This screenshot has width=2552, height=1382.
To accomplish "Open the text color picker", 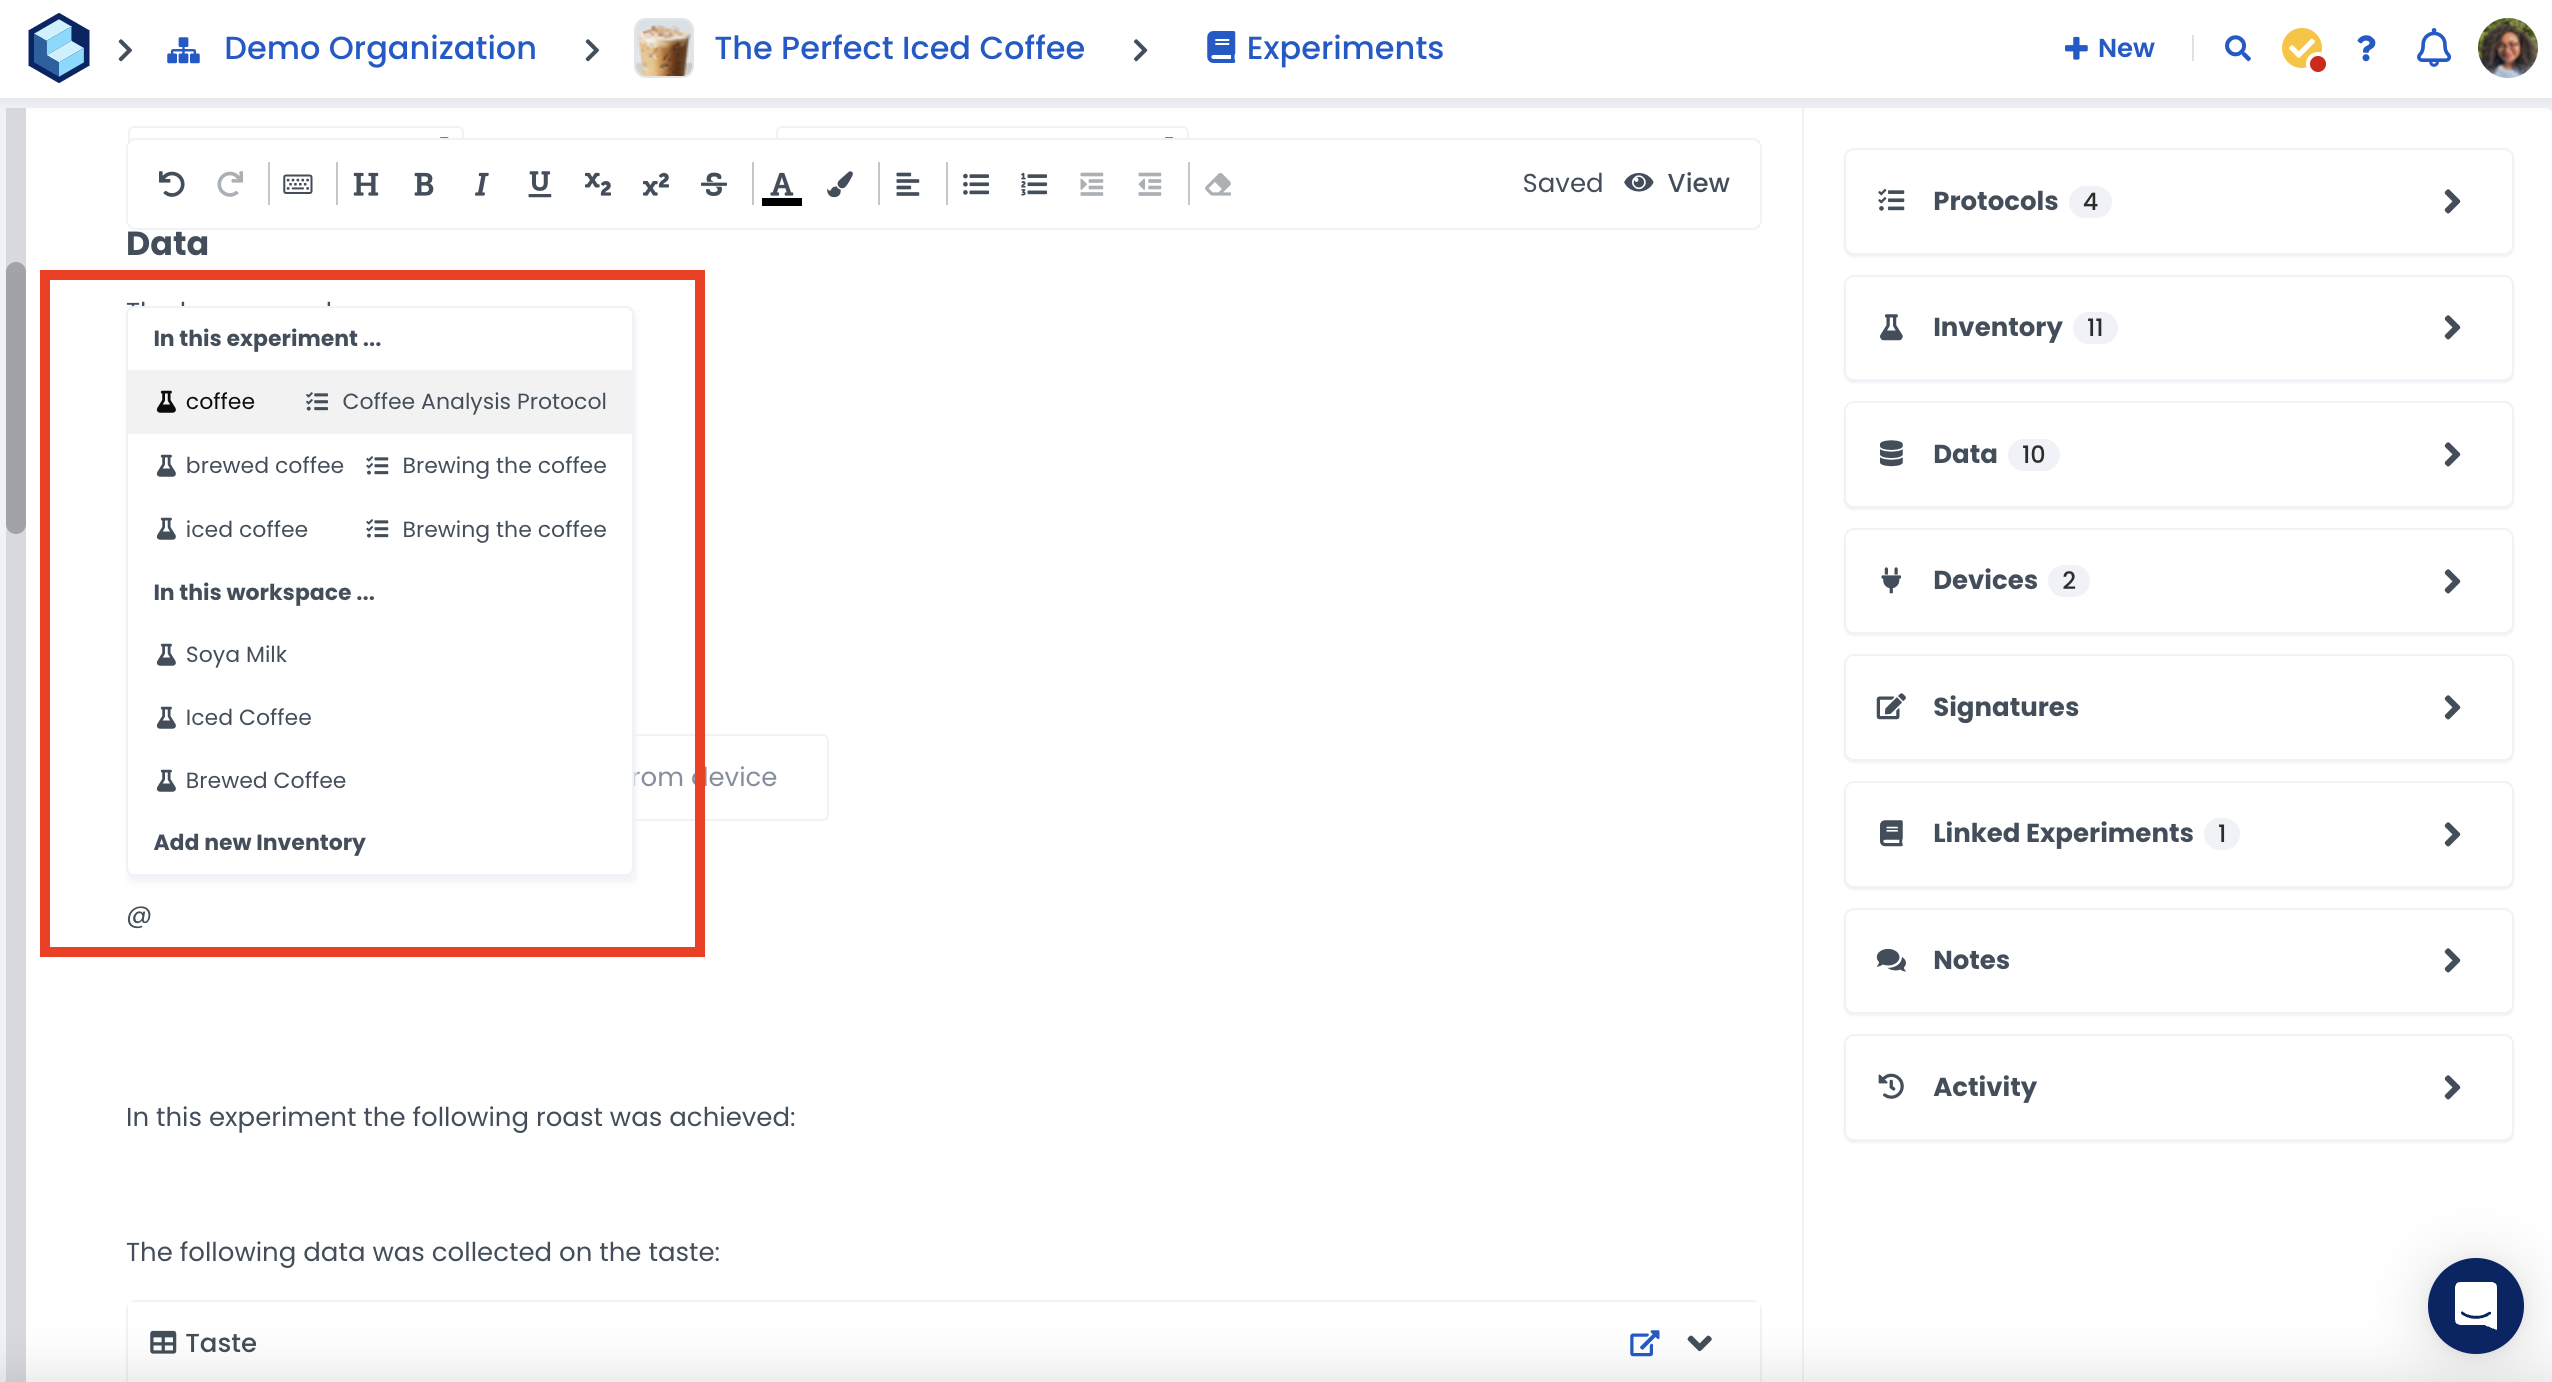I will pyautogui.click(x=782, y=184).
